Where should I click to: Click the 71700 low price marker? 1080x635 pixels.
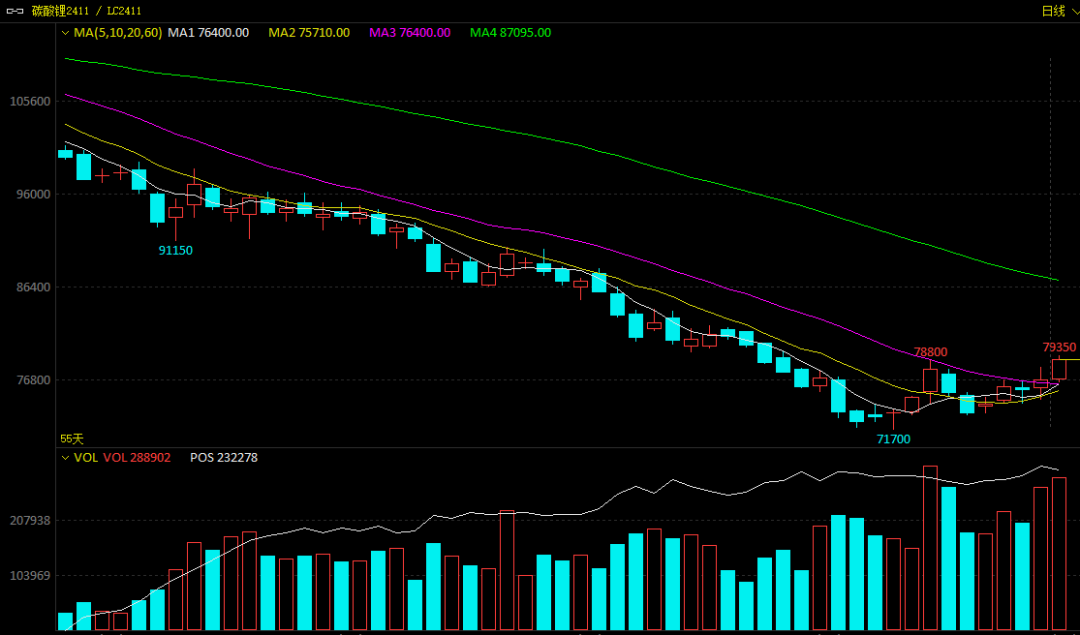[893, 439]
